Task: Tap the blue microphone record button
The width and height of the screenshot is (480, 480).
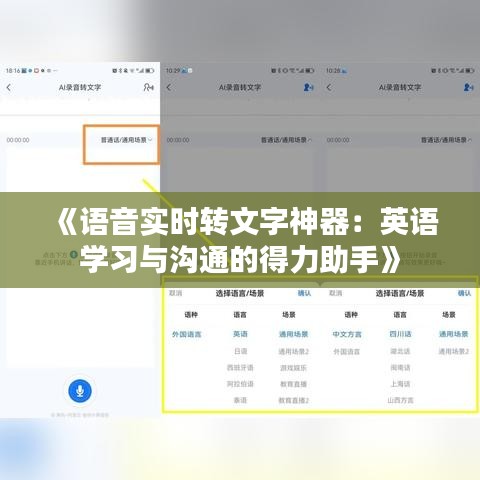Action: pyautogui.click(x=80, y=390)
